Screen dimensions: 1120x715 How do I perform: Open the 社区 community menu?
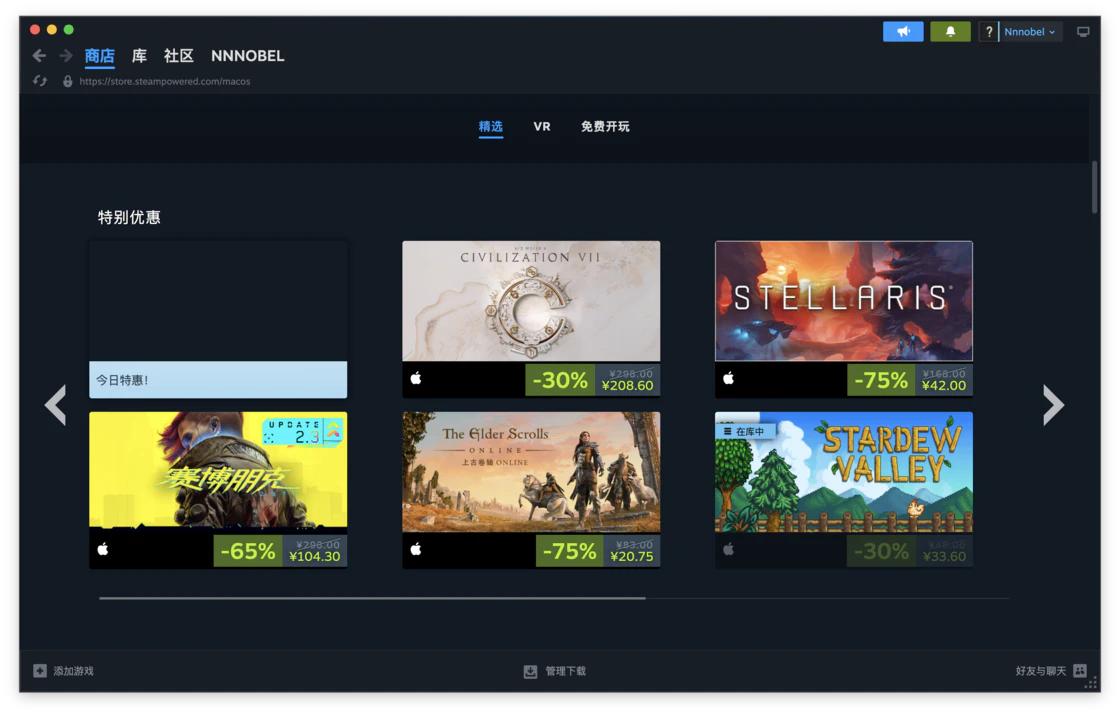click(178, 56)
